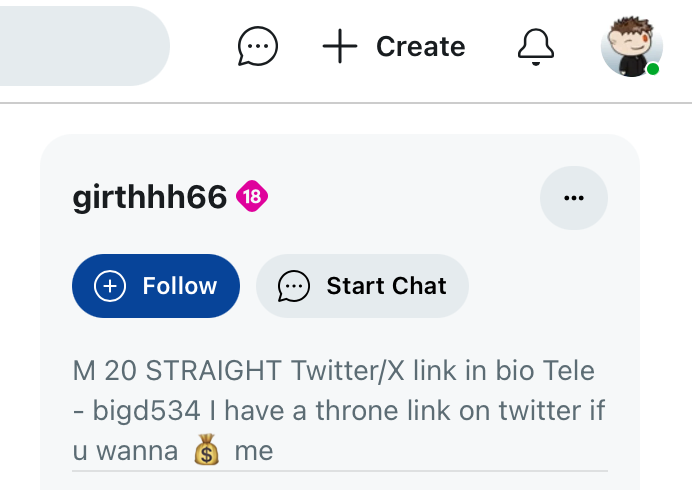Click the bio text mentioning Twitter/X link
The width and height of the screenshot is (692, 490).
click(340, 411)
